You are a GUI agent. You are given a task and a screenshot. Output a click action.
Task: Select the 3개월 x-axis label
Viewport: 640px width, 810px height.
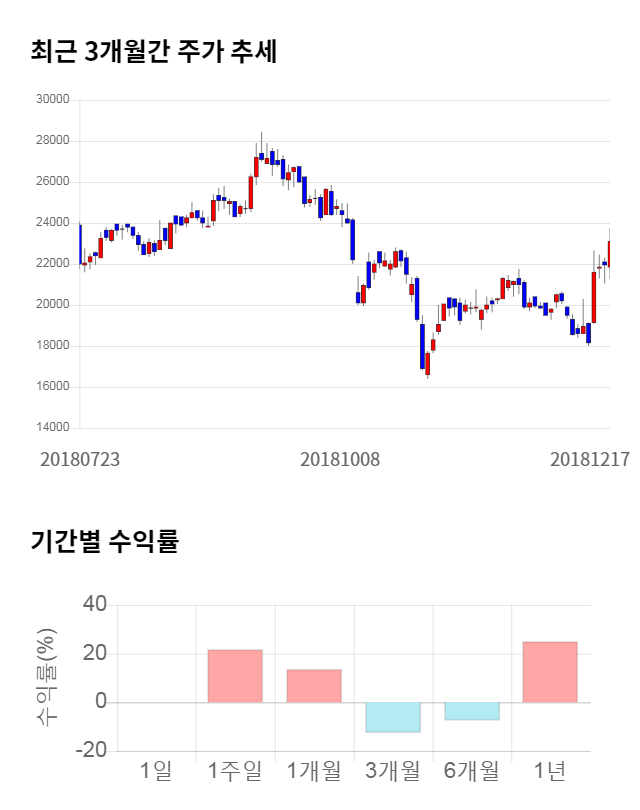click(392, 771)
